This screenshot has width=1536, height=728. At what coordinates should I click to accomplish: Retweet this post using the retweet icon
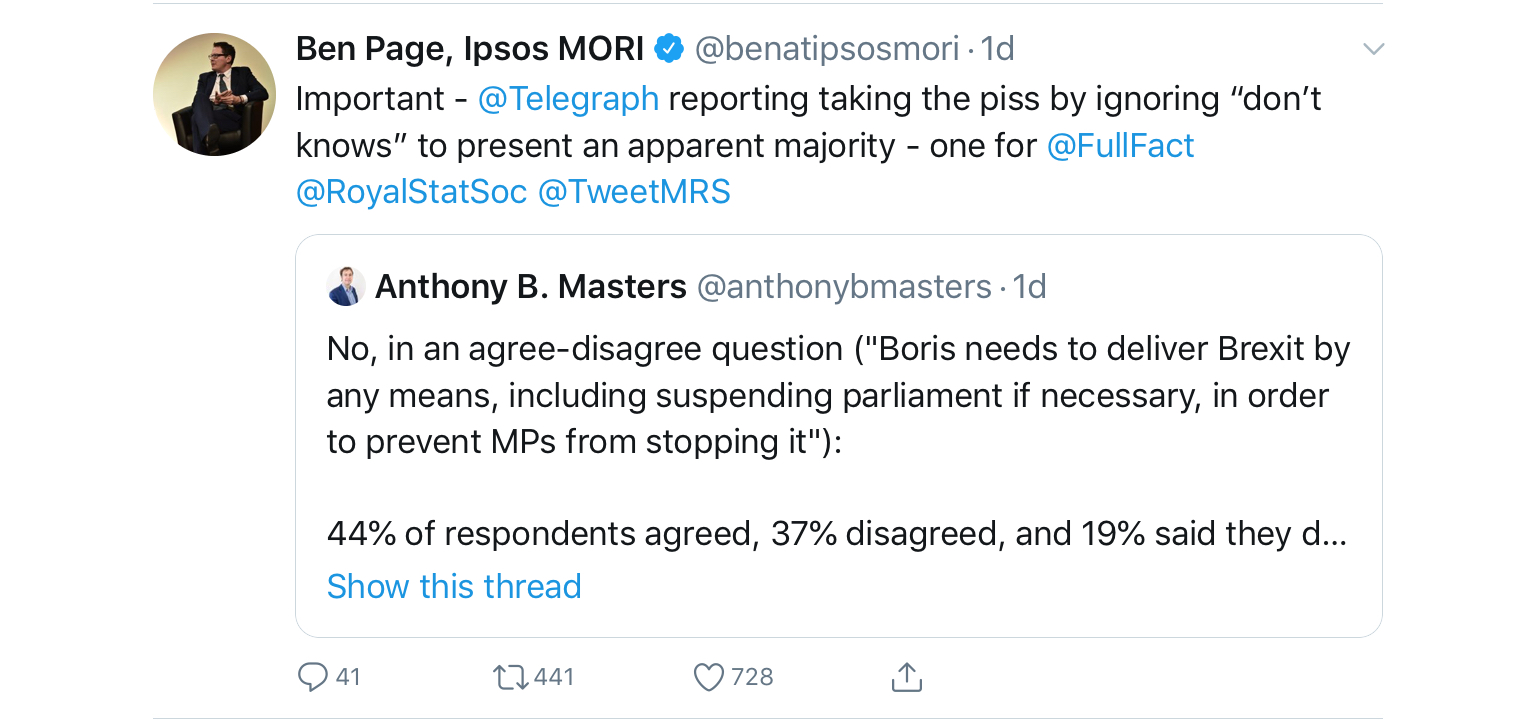tap(511, 677)
